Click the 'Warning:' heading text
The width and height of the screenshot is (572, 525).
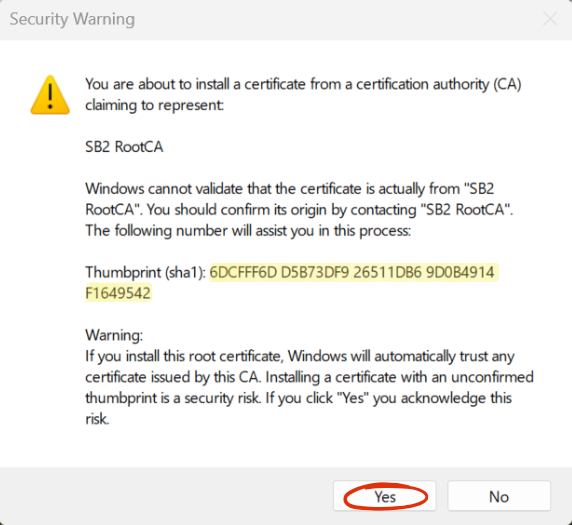point(114,335)
